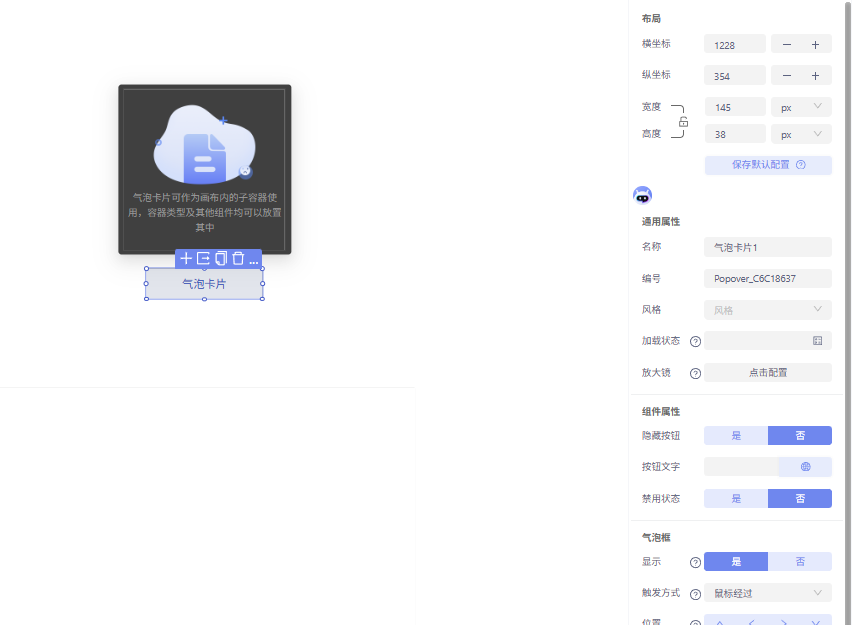Viewport: 852px width, 625px height.
Task: Set 隐藏按钮 to 否
Action: [x=800, y=435]
